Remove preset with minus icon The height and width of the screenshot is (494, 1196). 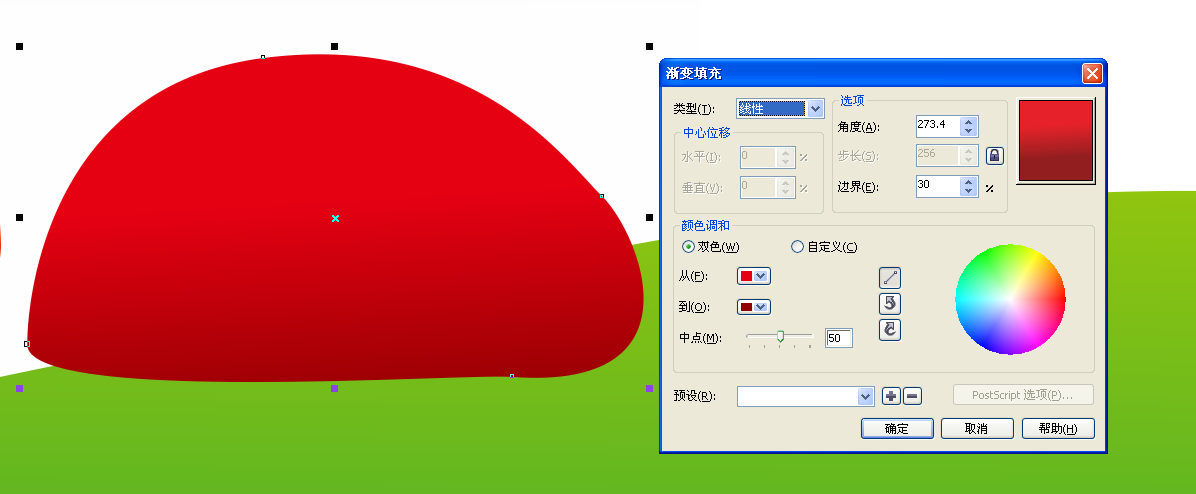tap(912, 396)
